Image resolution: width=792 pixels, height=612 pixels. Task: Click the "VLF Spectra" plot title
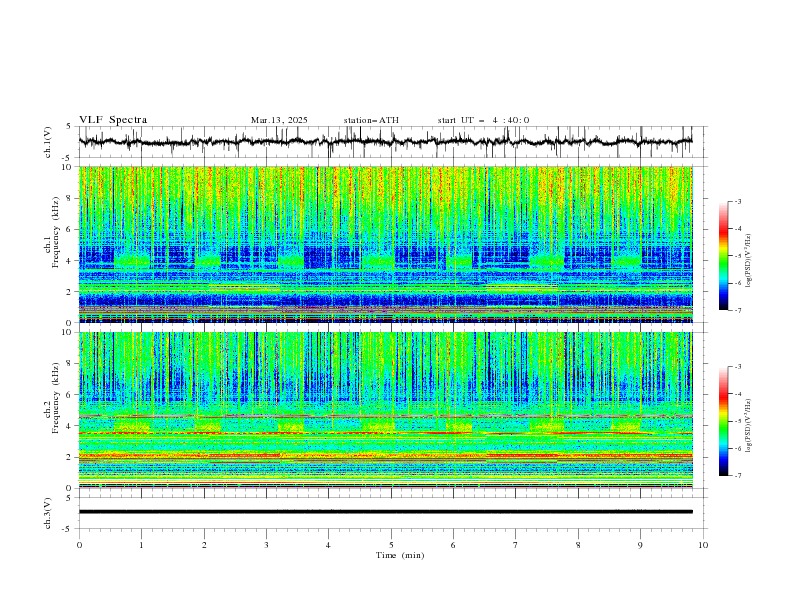113,120
